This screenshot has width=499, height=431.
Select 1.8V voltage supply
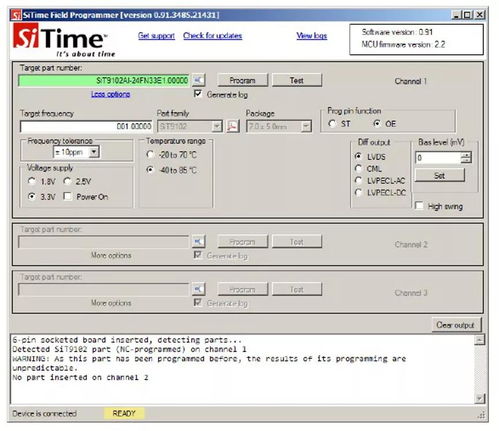point(32,181)
